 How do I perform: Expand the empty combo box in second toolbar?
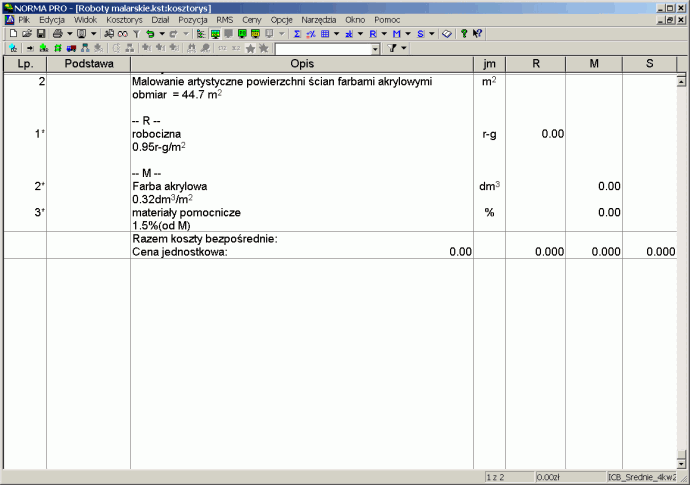(375, 48)
